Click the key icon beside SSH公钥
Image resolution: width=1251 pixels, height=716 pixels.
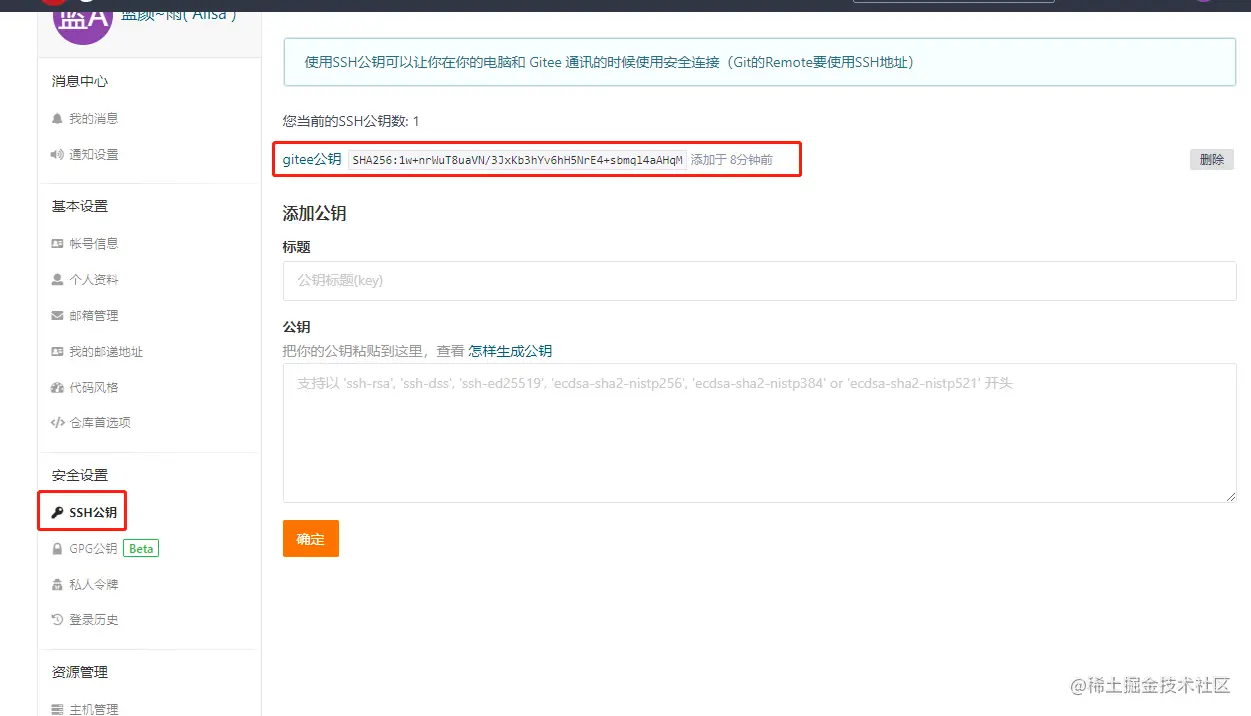point(57,512)
